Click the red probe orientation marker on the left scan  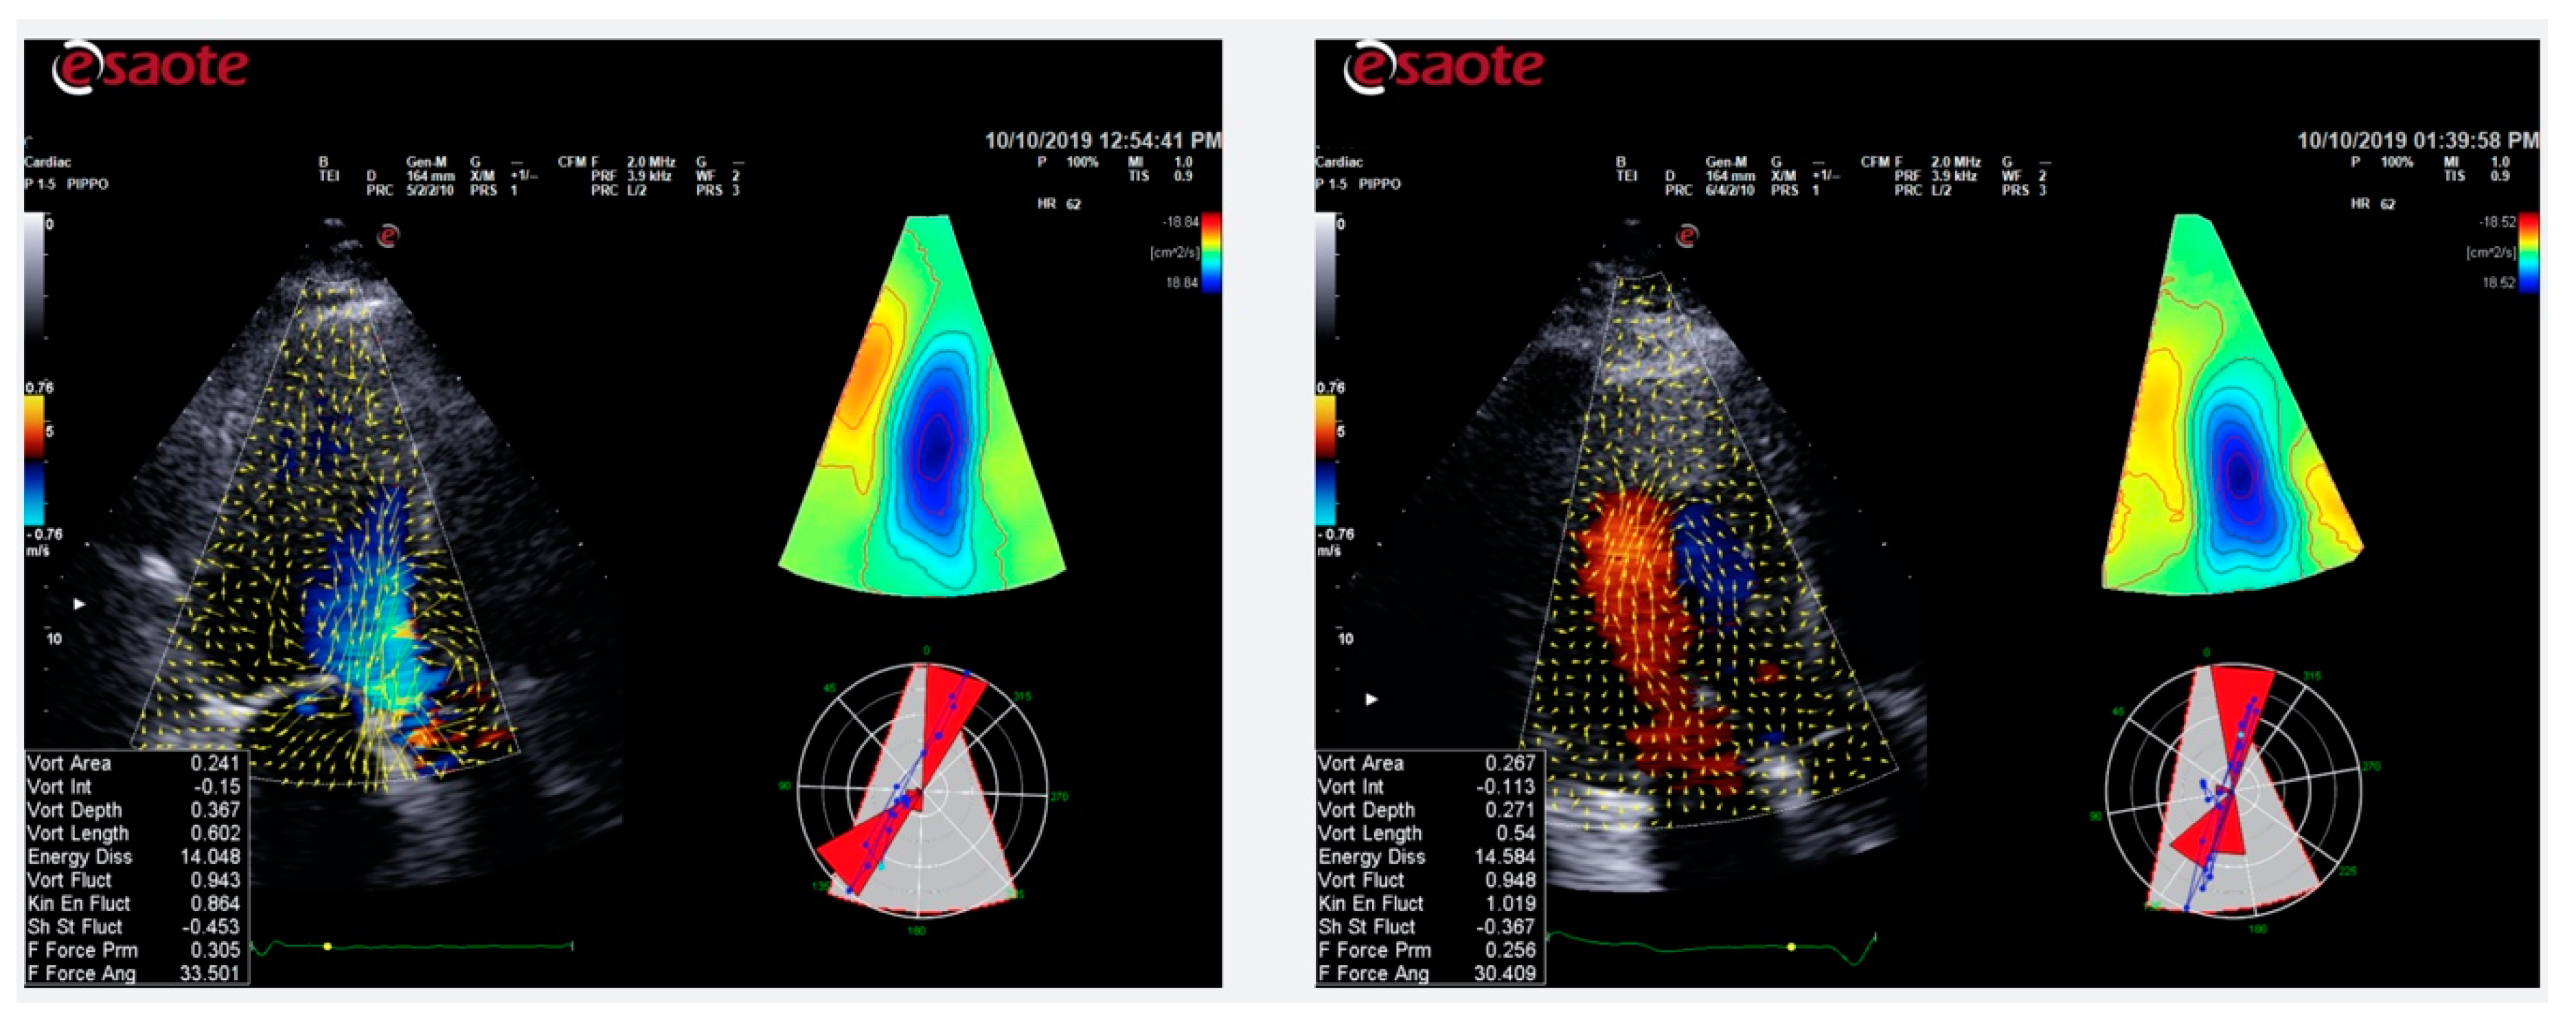pos(388,236)
